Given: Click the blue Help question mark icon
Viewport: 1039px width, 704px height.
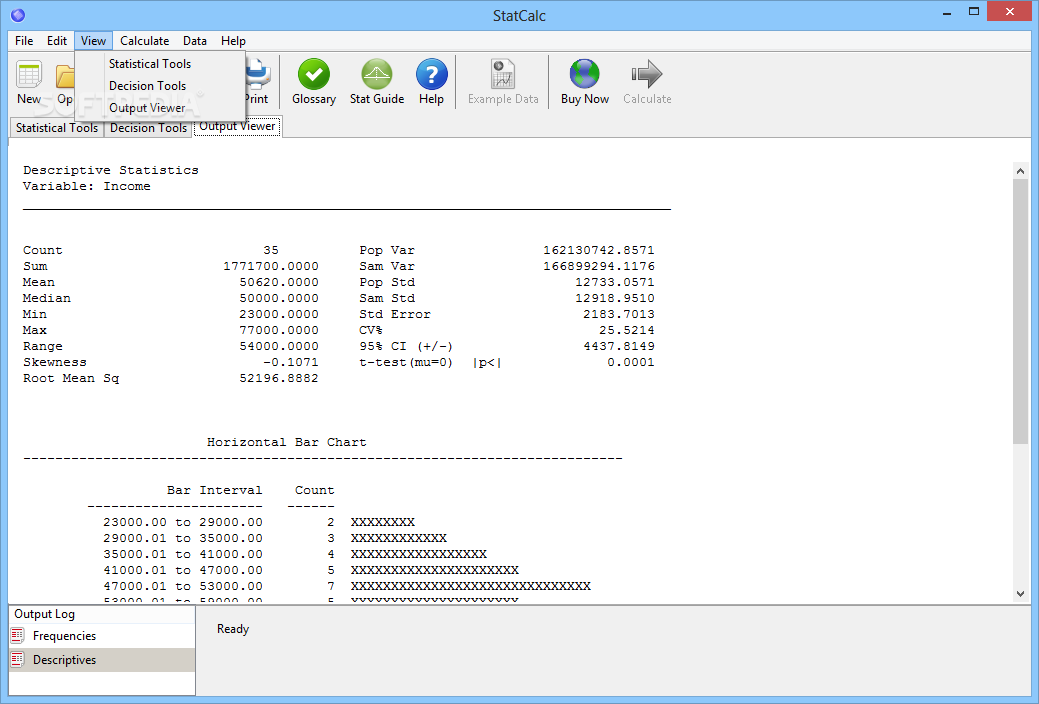Looking at the screenshot, I should click(x=431, y=74).
